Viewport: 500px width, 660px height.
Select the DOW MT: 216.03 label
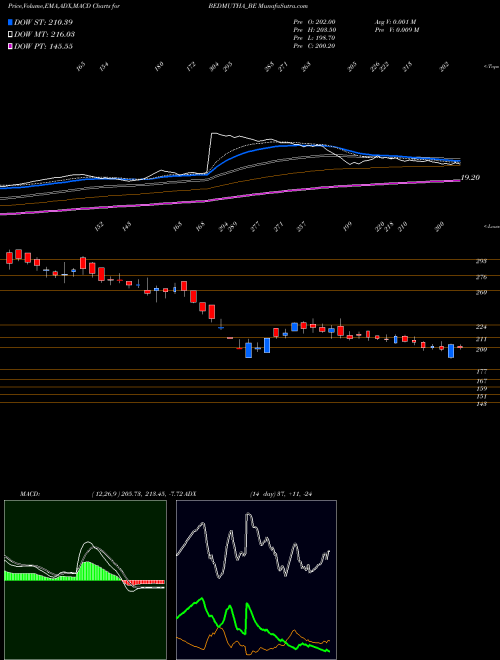[45, 34]
